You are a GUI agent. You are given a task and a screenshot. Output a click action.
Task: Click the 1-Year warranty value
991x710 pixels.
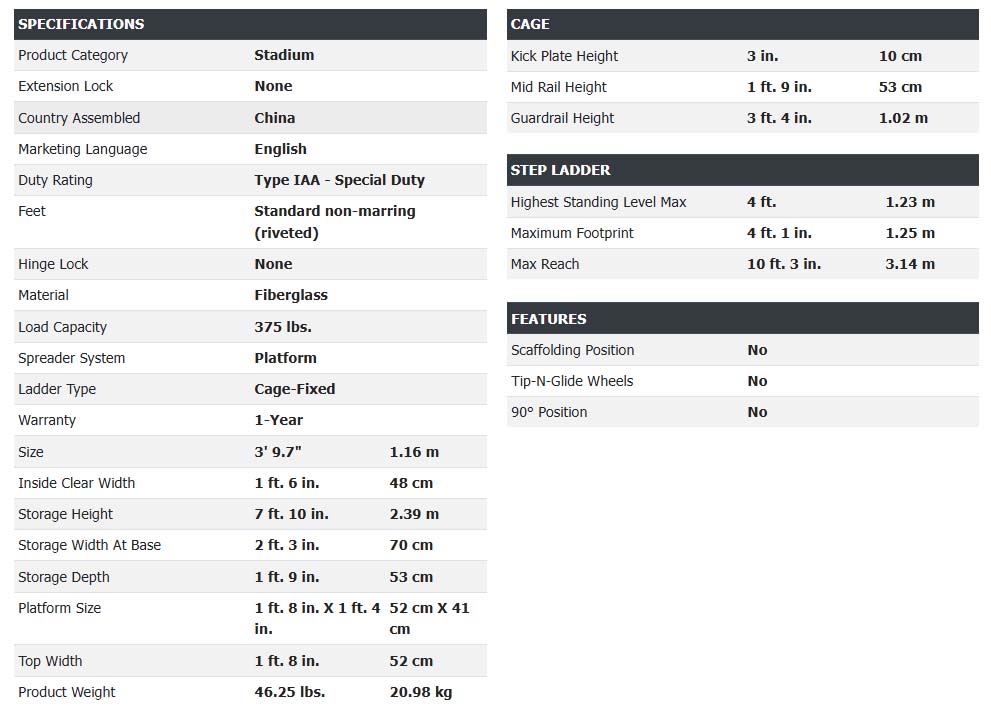click(x=279, y=420)
